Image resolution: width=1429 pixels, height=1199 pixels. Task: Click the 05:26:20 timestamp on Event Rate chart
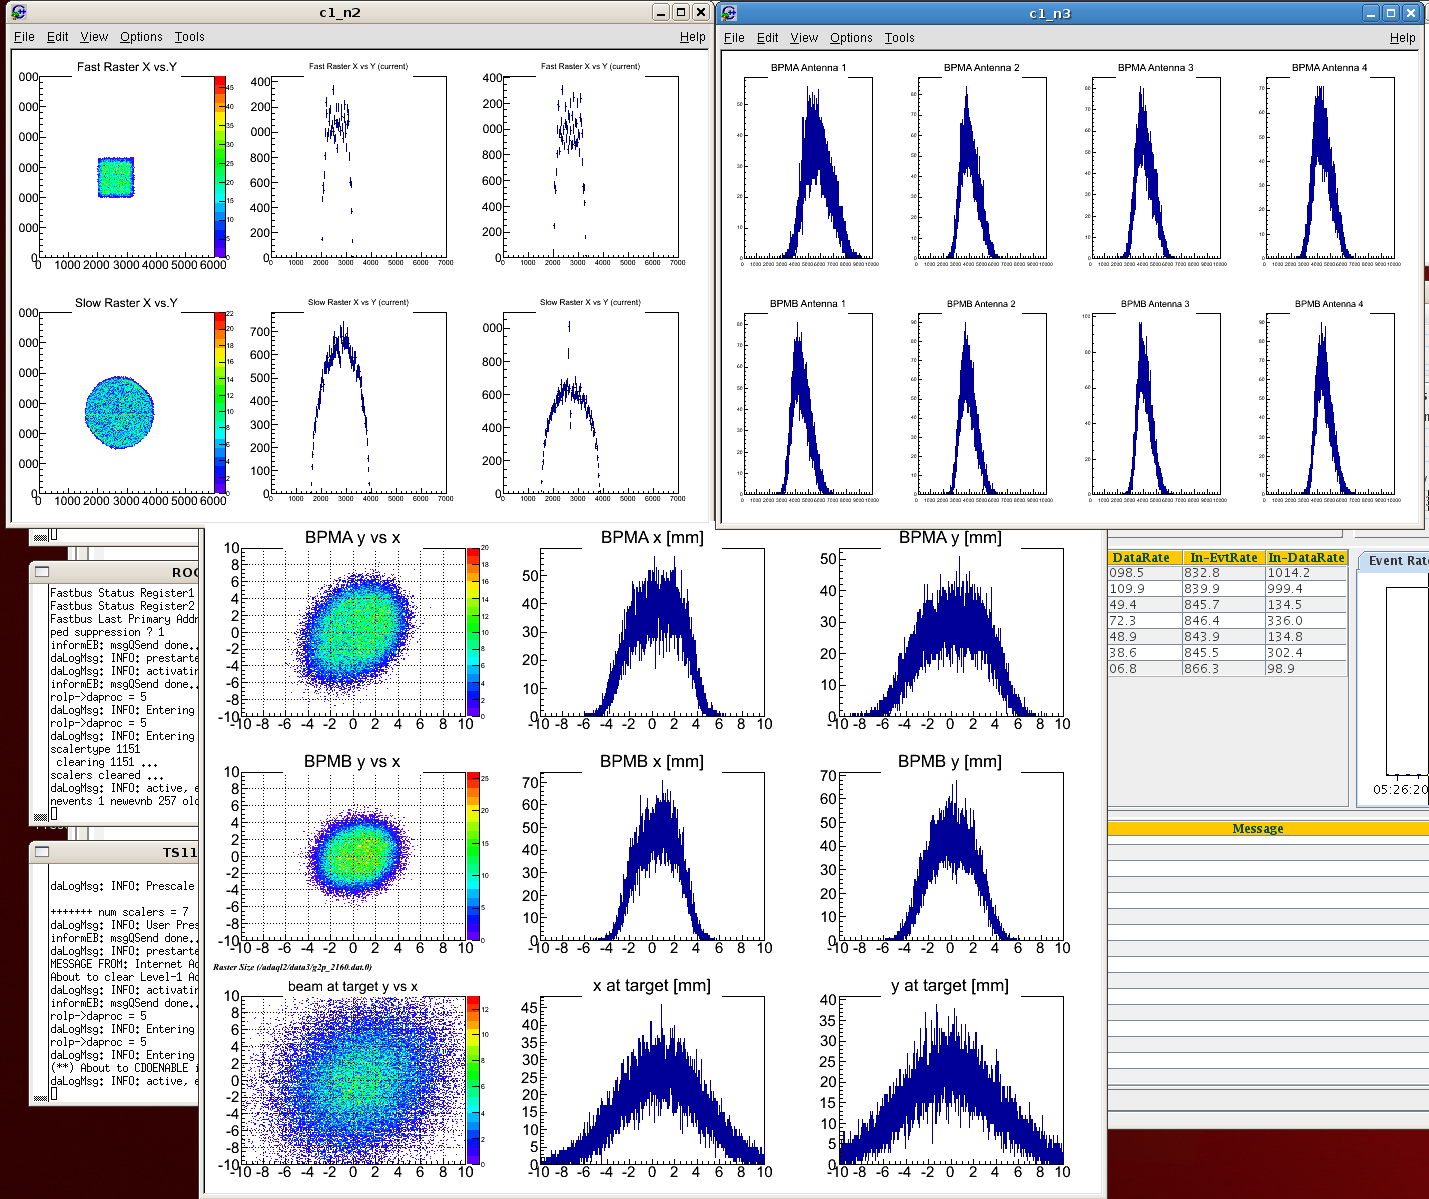pyautogui.click(x=1400, y=789)
